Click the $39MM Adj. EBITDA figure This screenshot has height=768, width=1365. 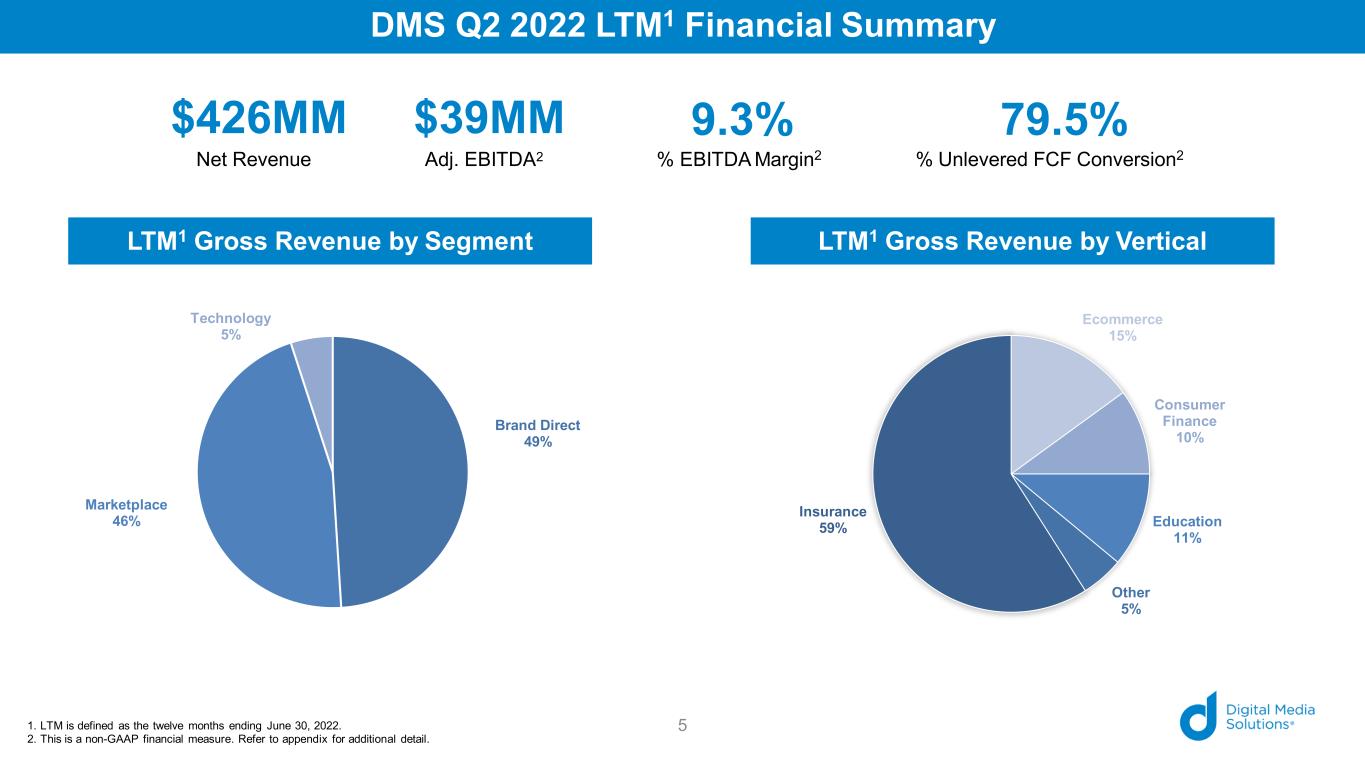coord(489,120)
